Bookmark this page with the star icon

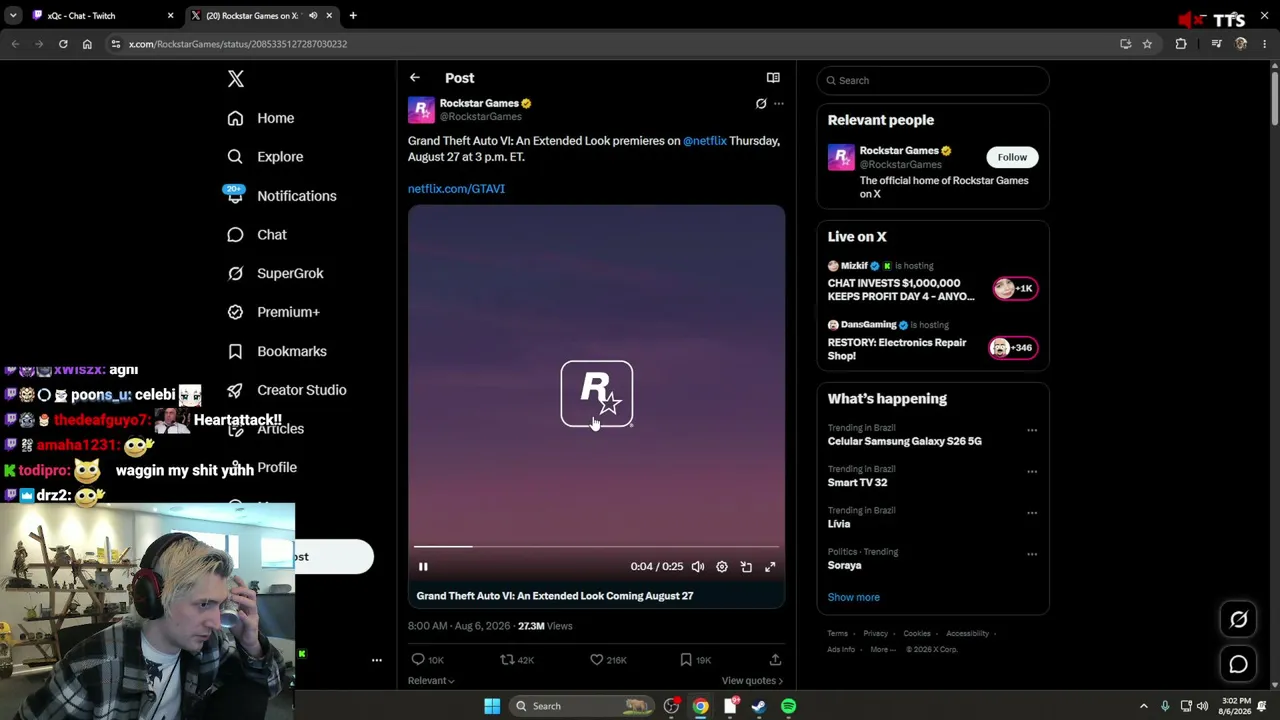tap(1147, 44)
